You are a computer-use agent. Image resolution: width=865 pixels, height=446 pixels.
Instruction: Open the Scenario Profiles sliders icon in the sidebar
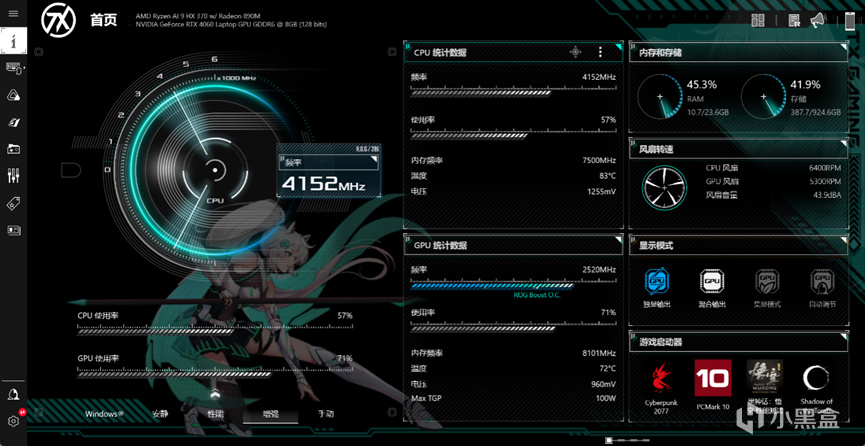(x=13, y=176)
